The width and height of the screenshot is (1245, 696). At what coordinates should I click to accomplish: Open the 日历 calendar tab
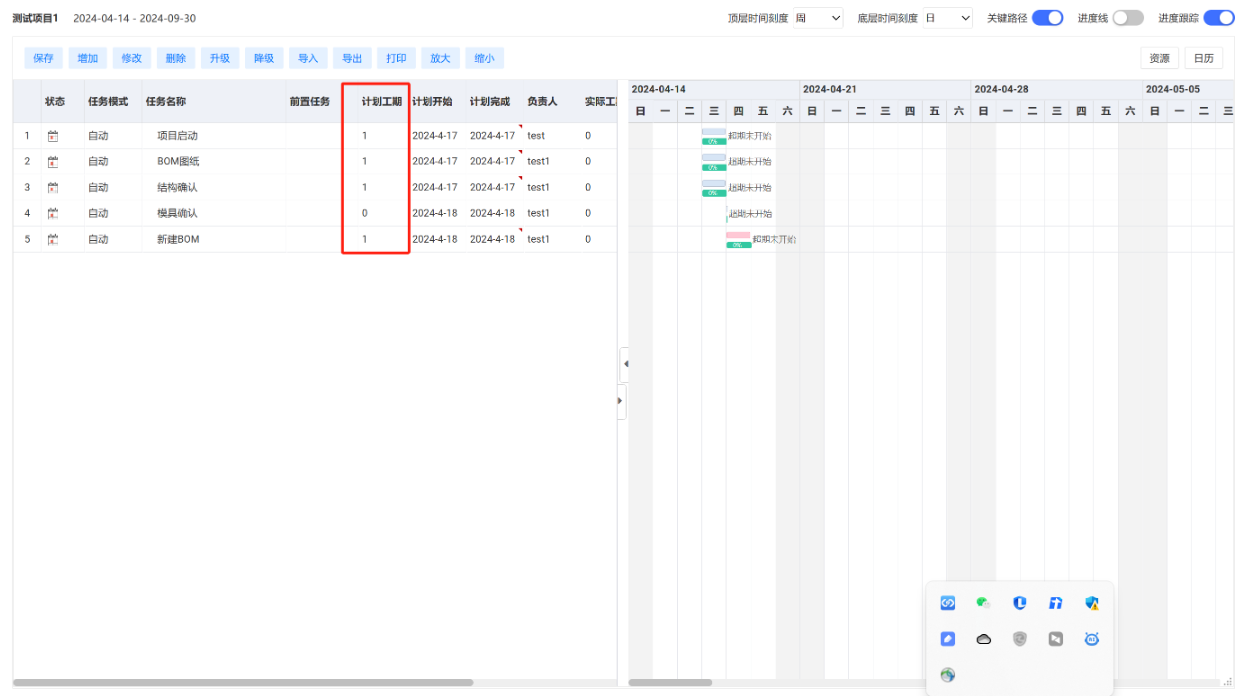1203,58
